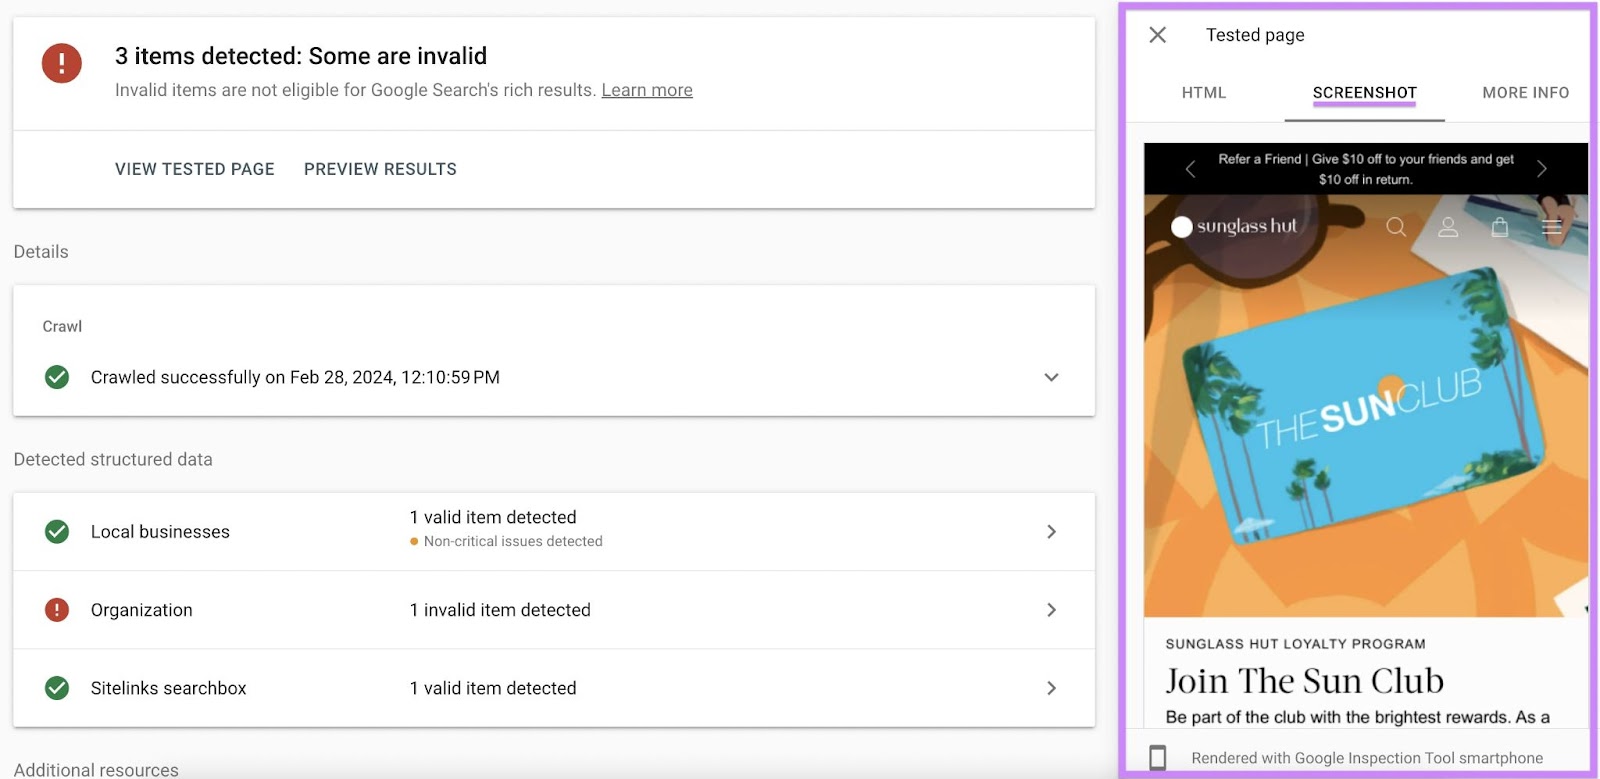This screenshot has width=1600, height=779.
Task: Expand Organization row arrow
Action: [1051, 610]
